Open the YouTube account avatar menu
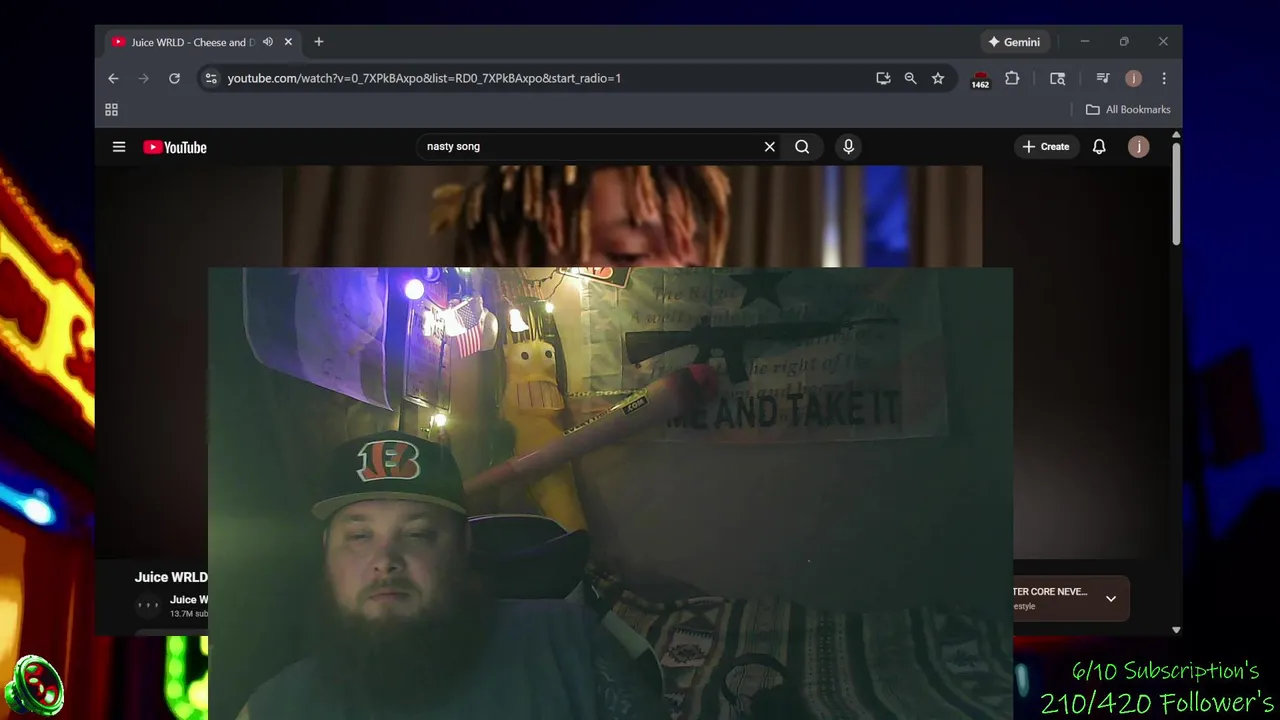The width and height of the screenshot is (1280, 720). pos(1138,147)
